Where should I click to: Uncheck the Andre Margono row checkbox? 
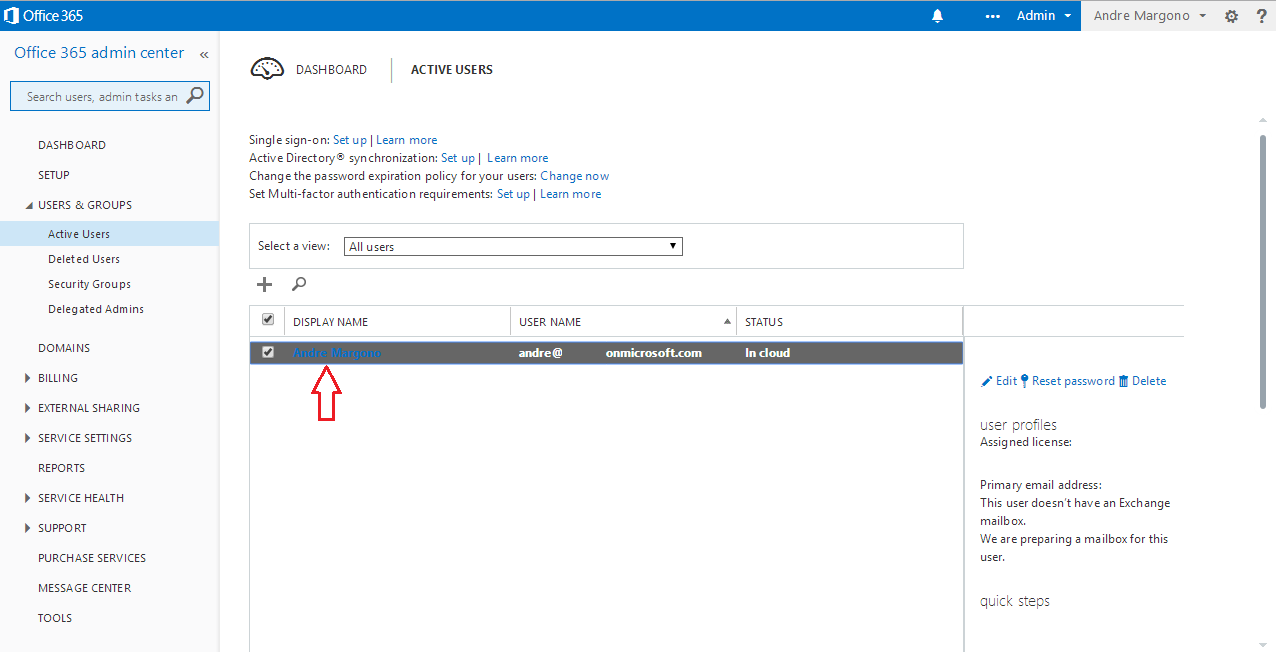[x=267, y=353]
